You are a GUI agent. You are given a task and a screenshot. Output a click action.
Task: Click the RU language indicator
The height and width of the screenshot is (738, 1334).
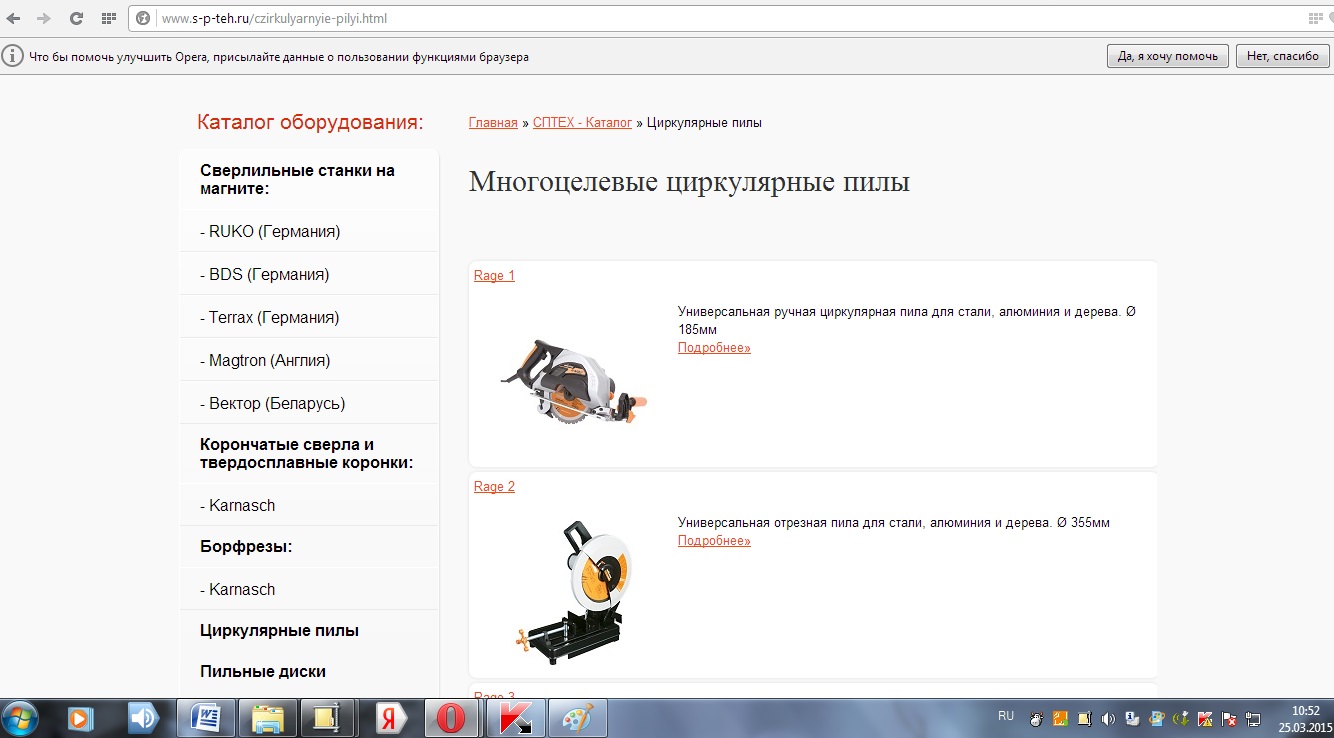(x=1006, y=716)
